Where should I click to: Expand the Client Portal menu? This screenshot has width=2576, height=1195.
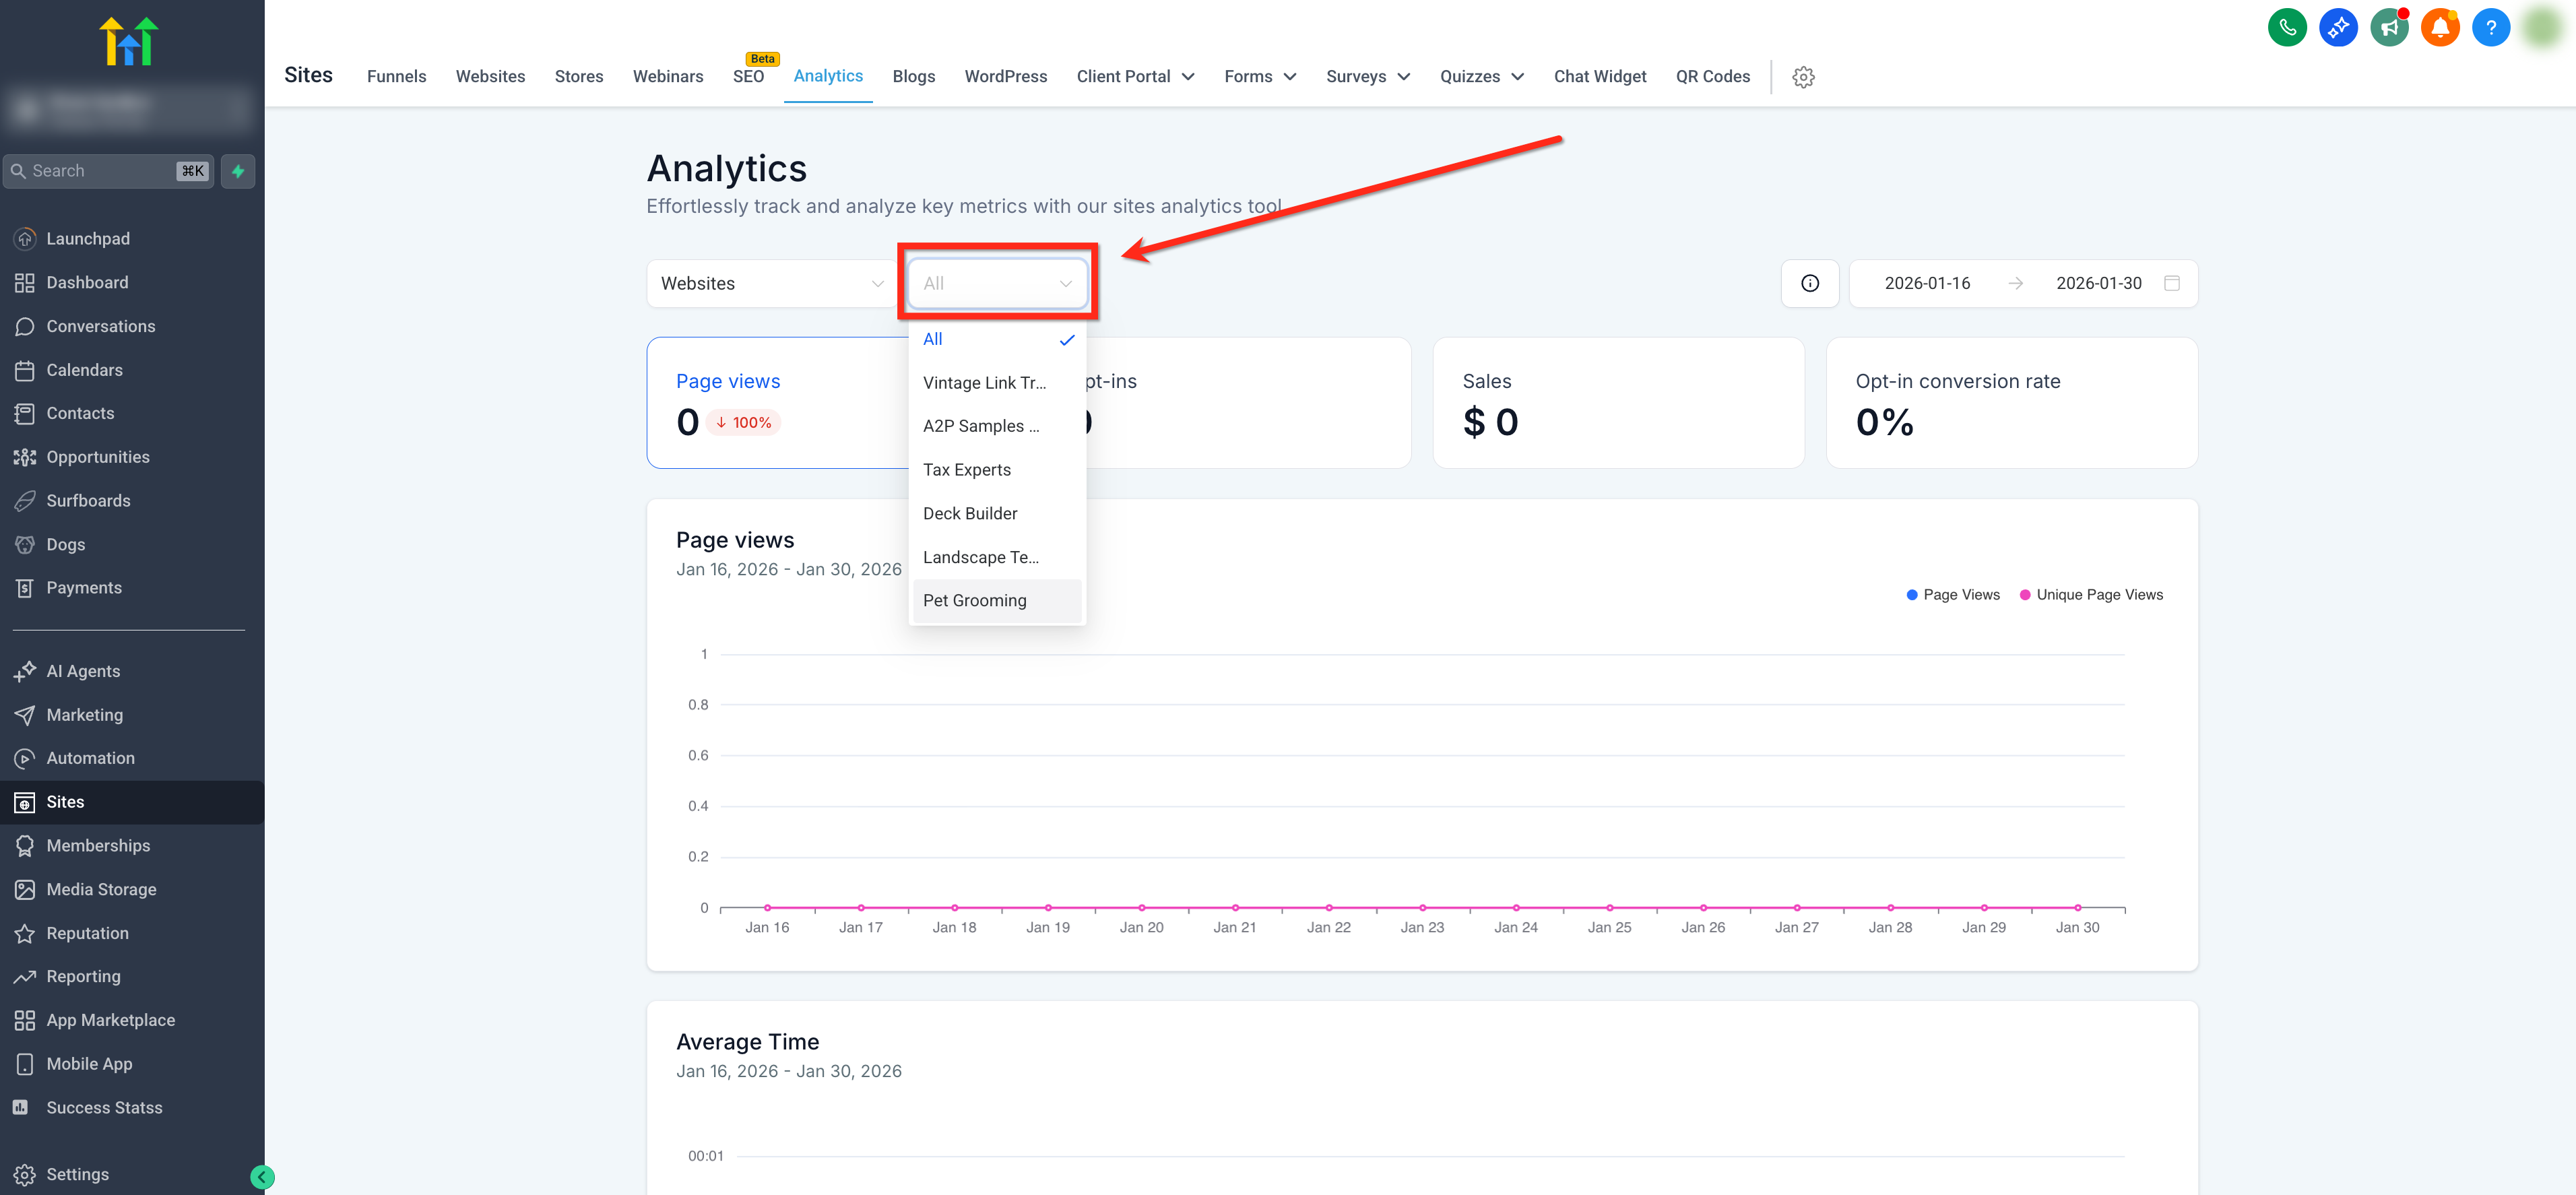(x=1135, y=77)
